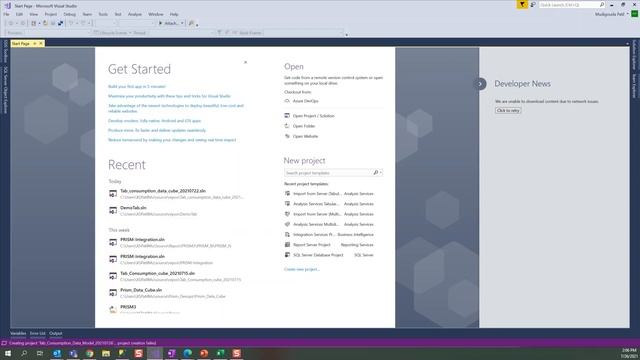Open the File menu
Screen dimensions: 640x360
[x=7, y=14]
